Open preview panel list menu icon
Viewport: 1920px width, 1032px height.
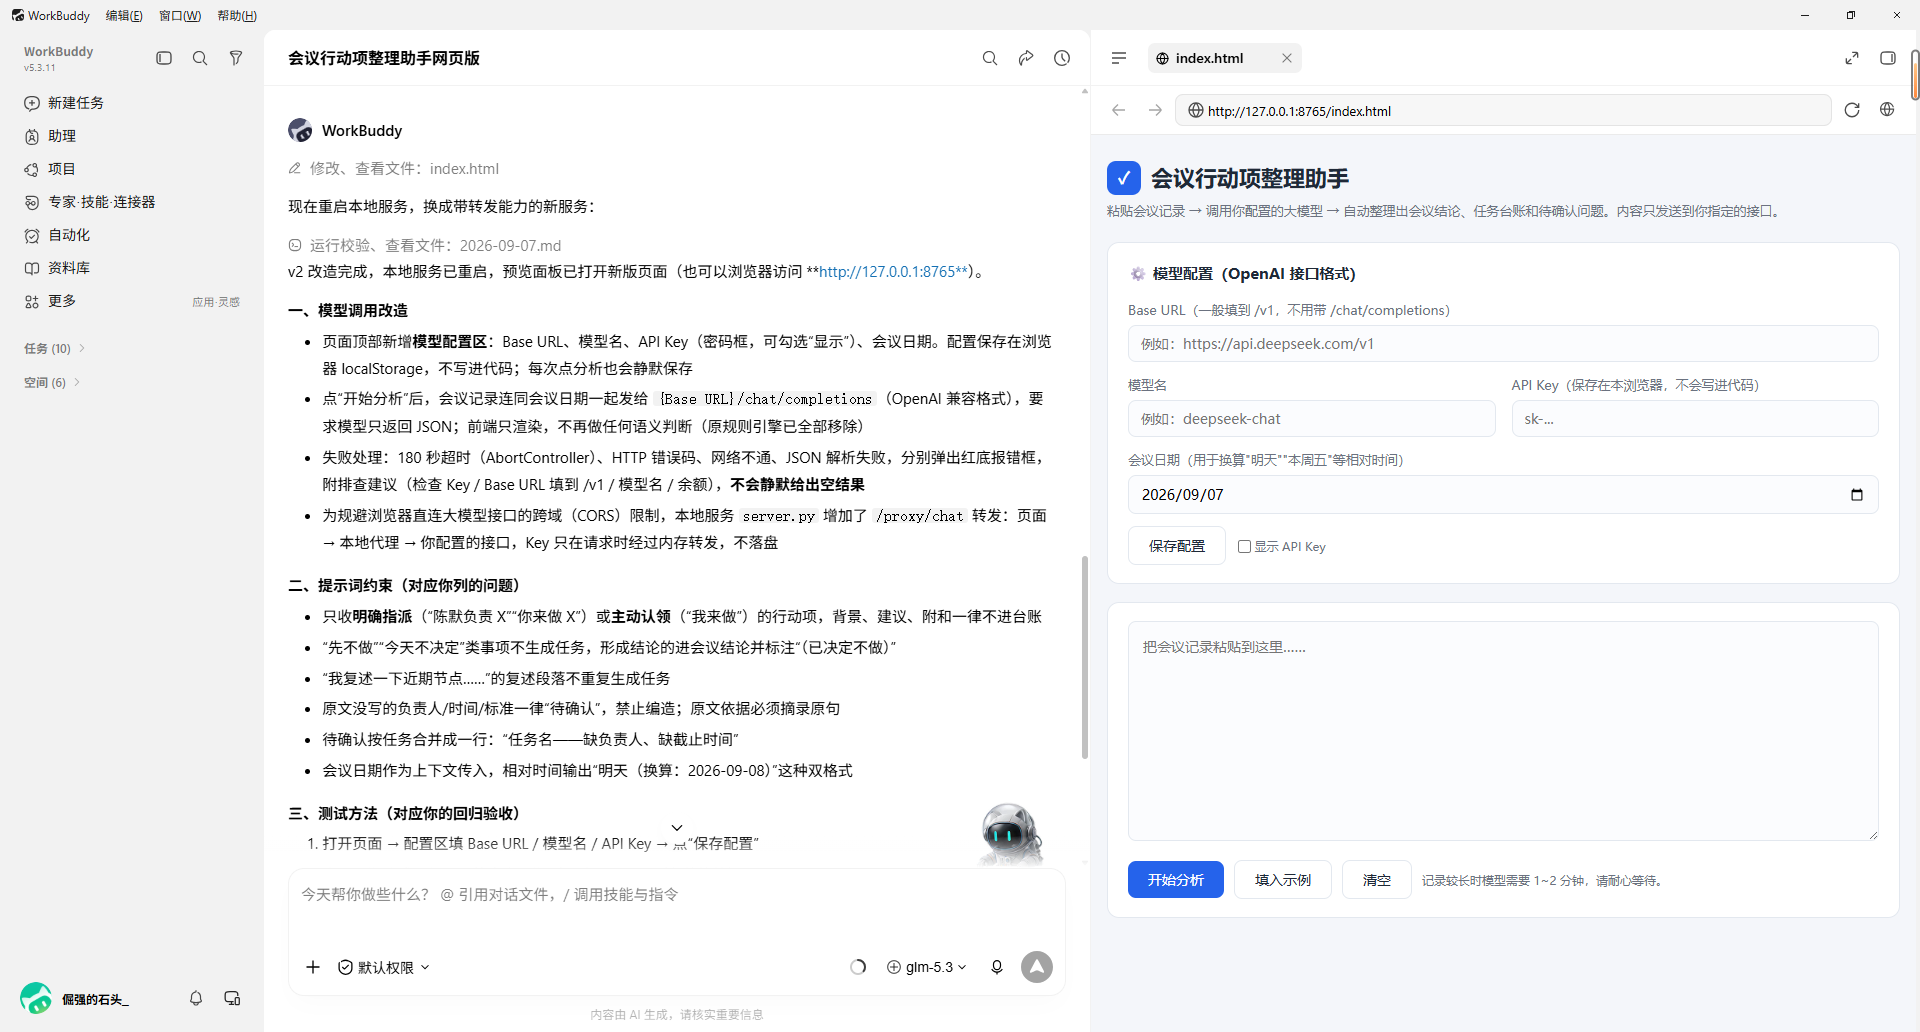1119,58
